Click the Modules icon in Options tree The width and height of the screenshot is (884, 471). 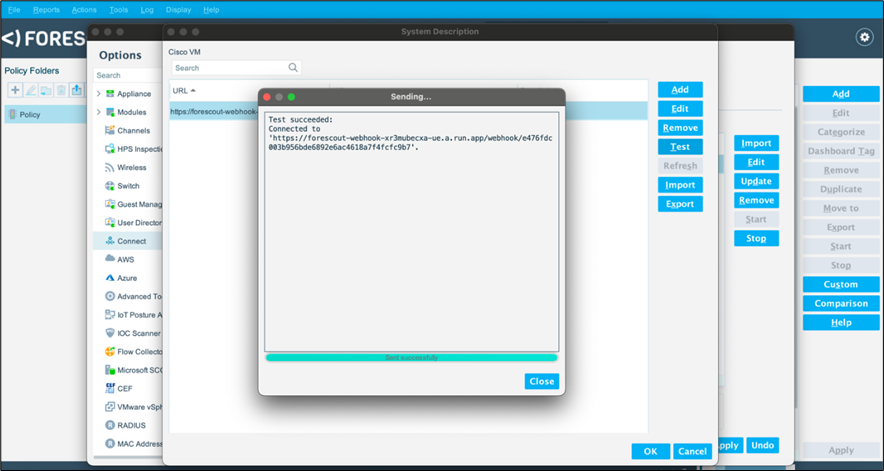[x=110, y=112]
